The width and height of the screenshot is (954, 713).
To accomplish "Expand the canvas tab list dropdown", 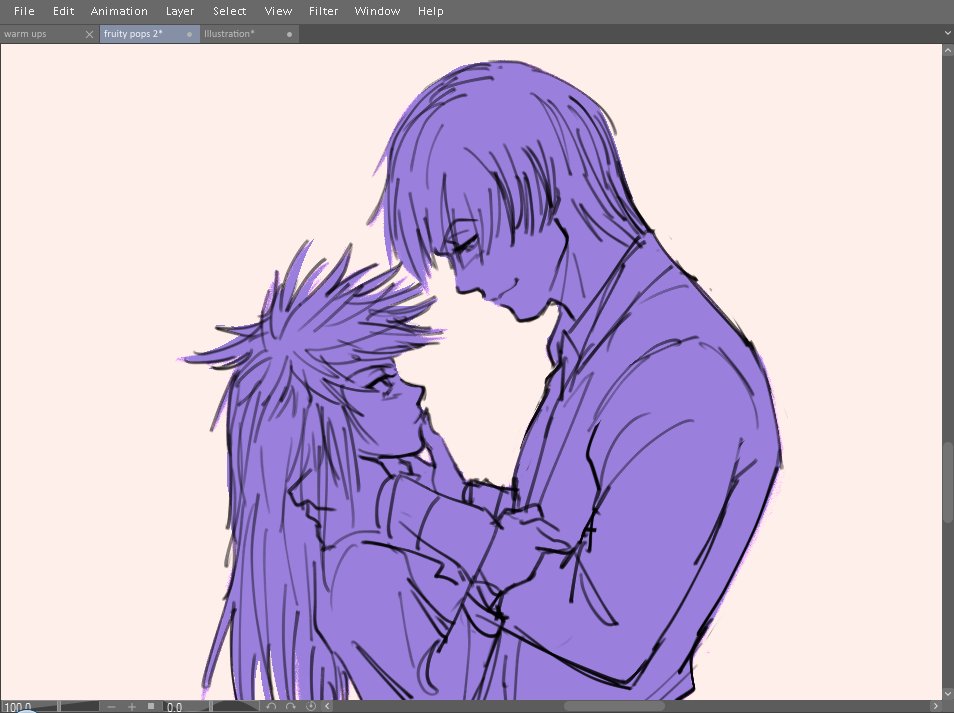I will click(948, 33).
